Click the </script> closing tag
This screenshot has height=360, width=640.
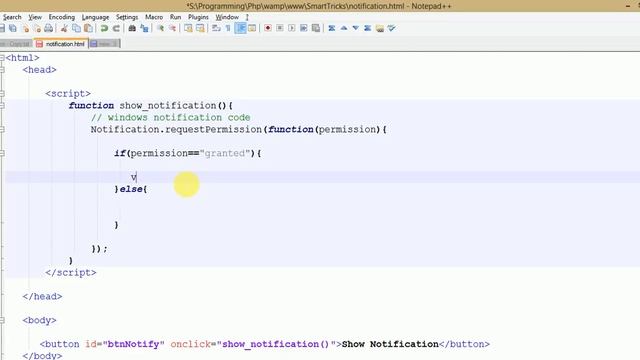tap(71, 273)
